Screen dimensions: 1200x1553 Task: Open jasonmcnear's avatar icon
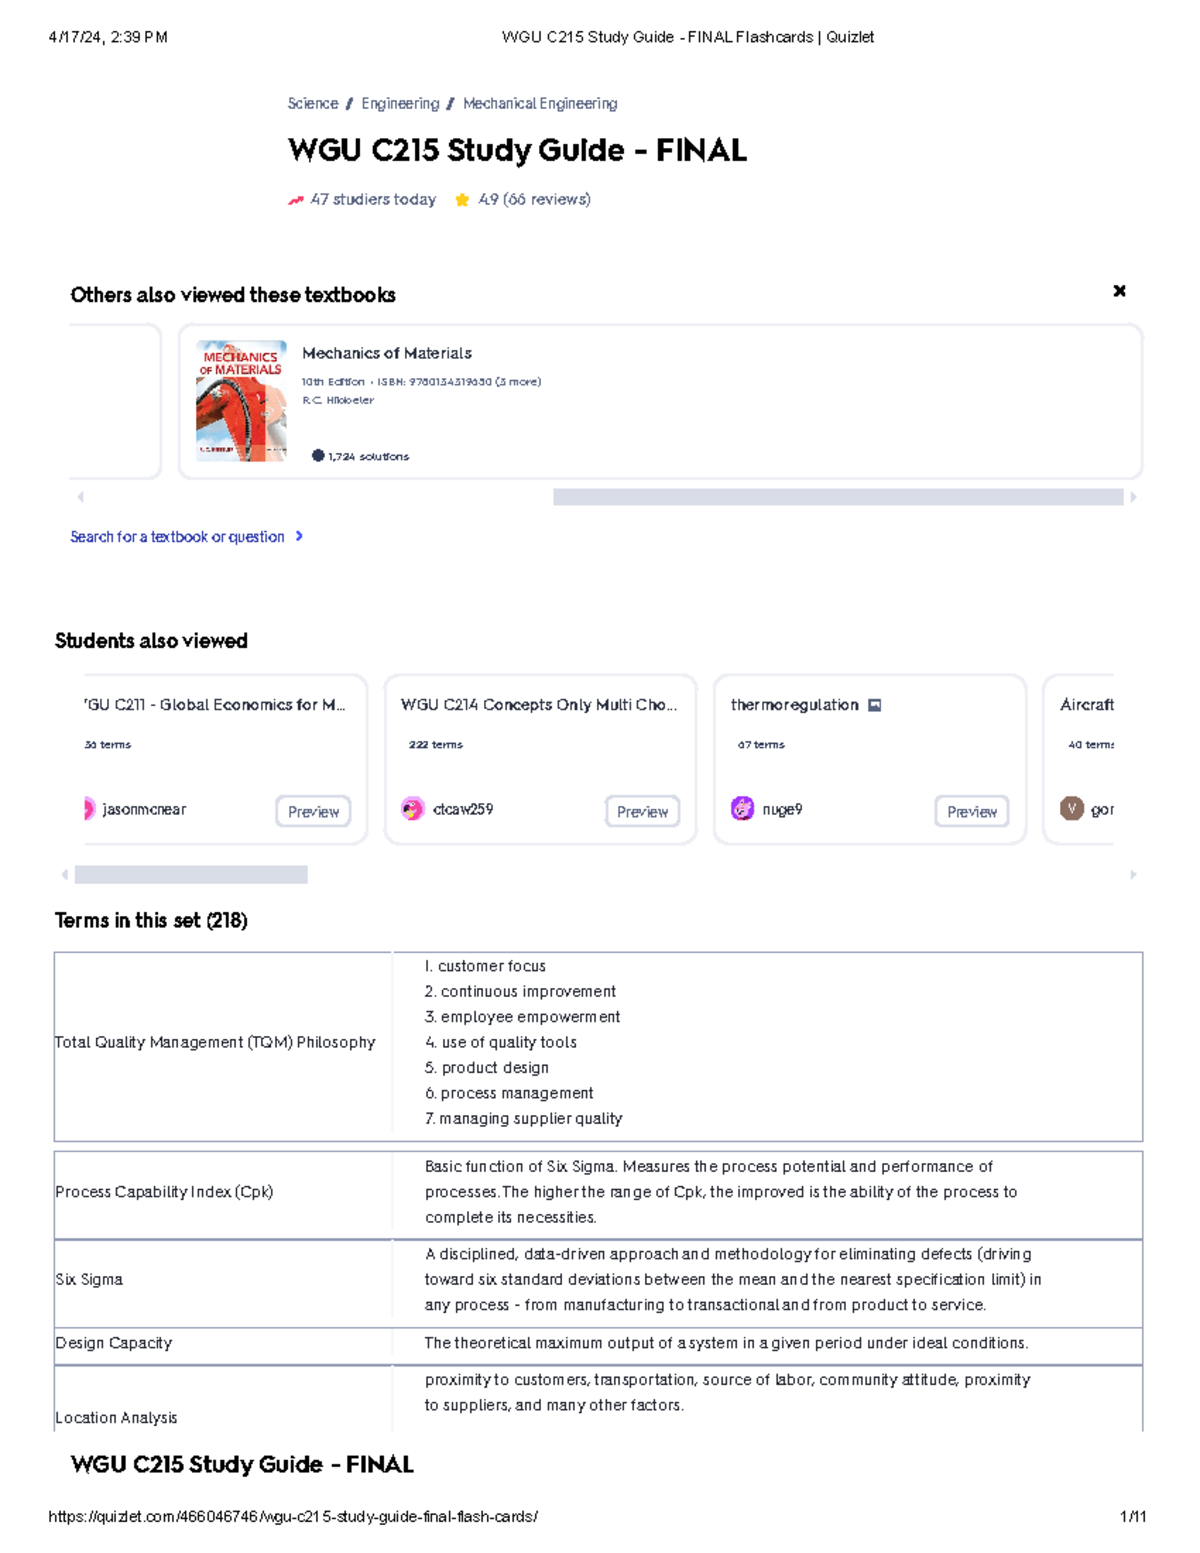coord(88,810)
